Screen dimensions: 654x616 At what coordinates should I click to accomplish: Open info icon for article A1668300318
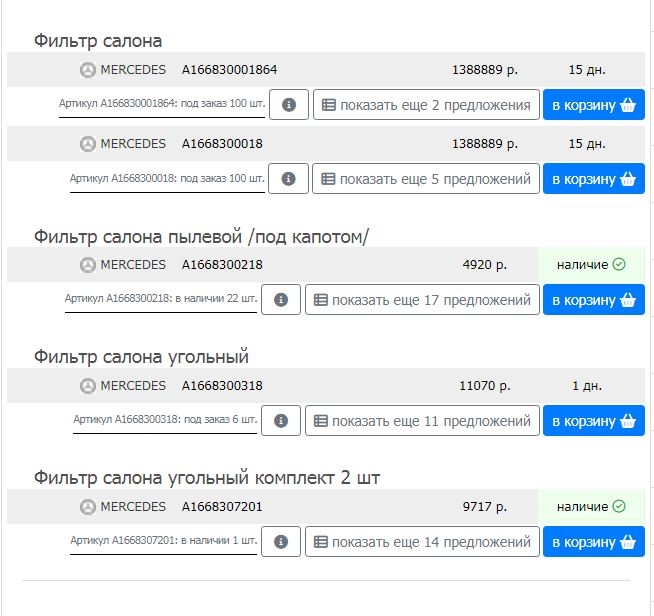[x=281, y=420]
